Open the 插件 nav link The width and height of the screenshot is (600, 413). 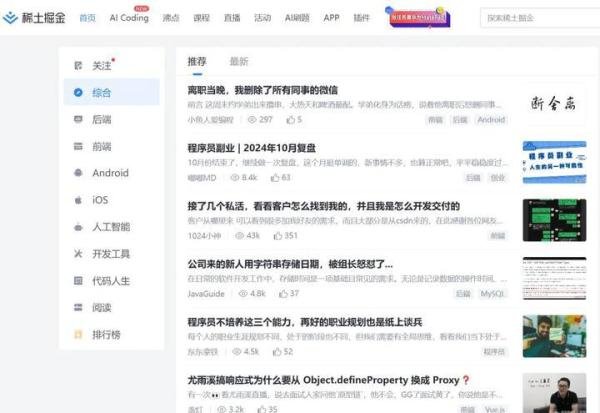361,18
